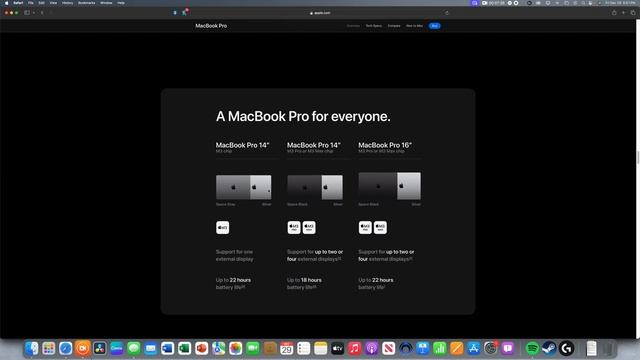Open Logitech G HUB from the Dock
Image resolution: width=640 pixels, height=360 pixels.
567,348
